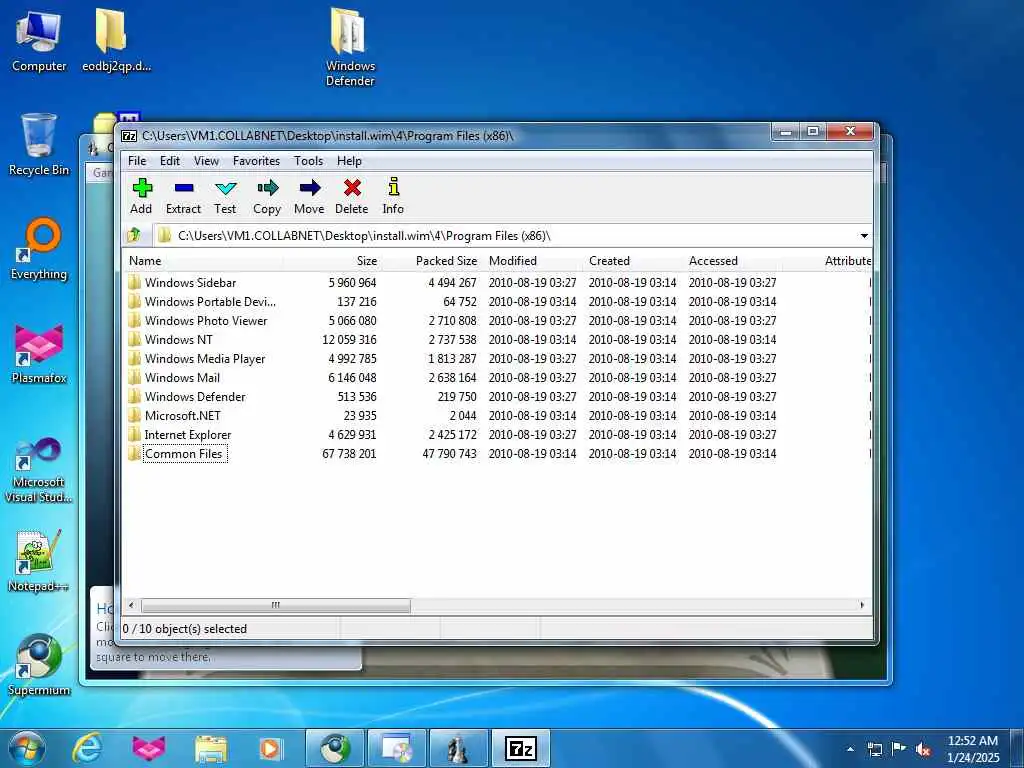Image resolution: width=1024 pixels, height=768 pixels.
Task: Click the 7-Zip taskbar button
Action: pyautogui.click(x=520, y=748)
